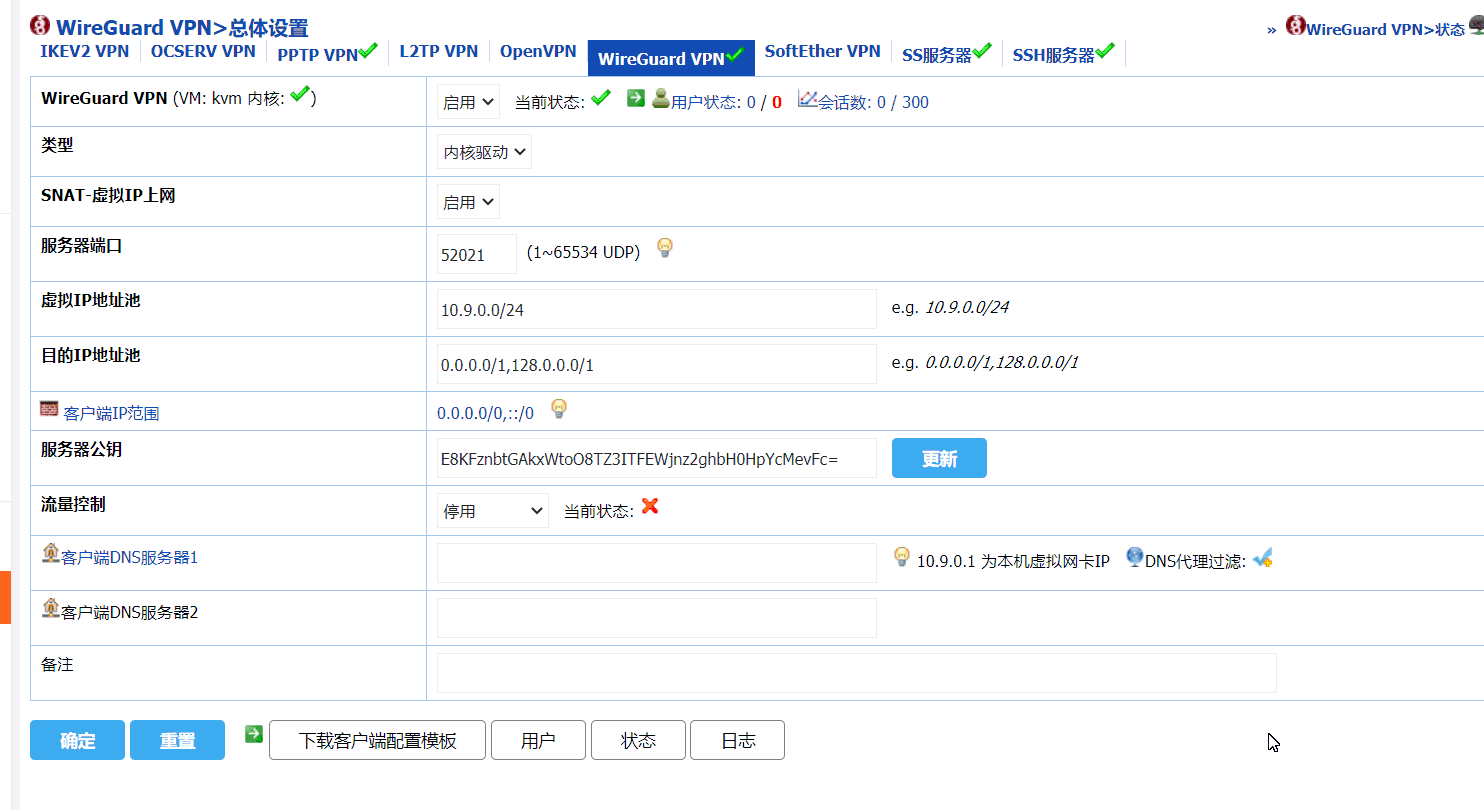The image size is (1484, 810).
Task: Switch to OpenVPN tab
Action: [x=538, y=51]
